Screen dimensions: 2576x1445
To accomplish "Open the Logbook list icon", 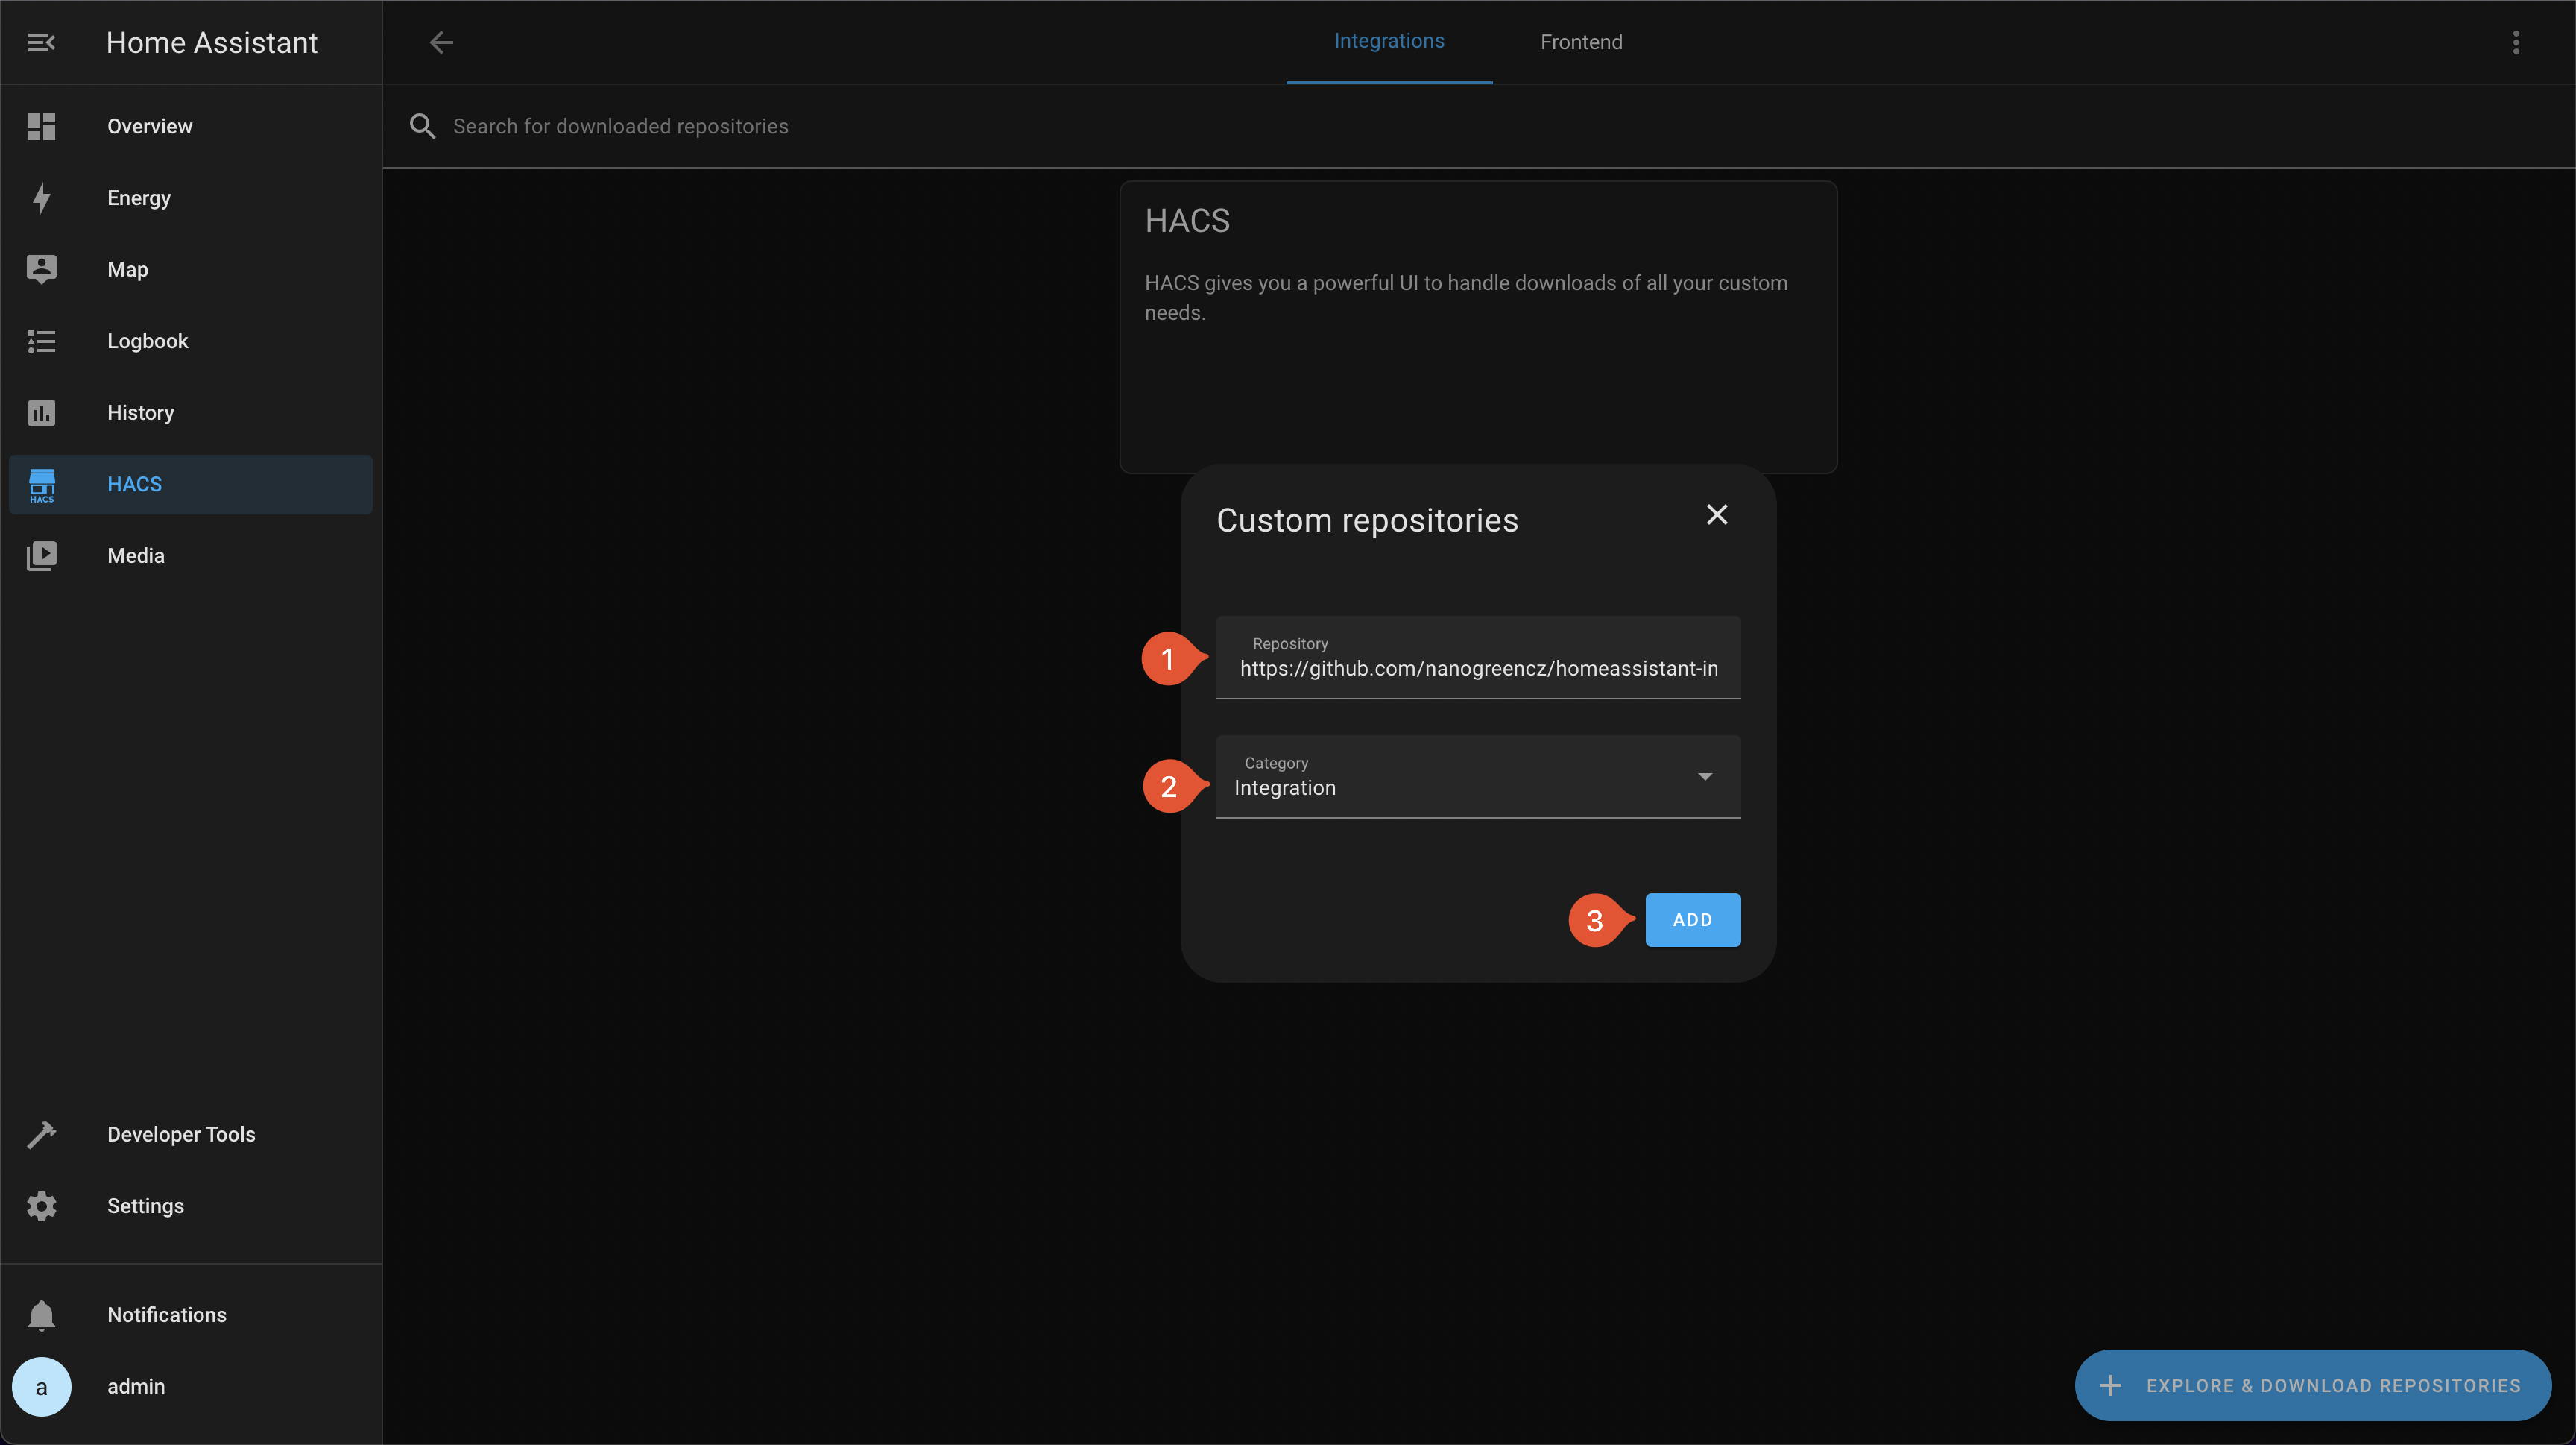I will coord(41,341).
